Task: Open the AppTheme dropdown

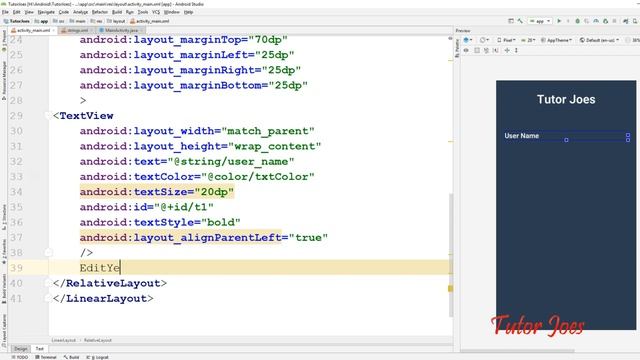Action: tap(556, 40)
